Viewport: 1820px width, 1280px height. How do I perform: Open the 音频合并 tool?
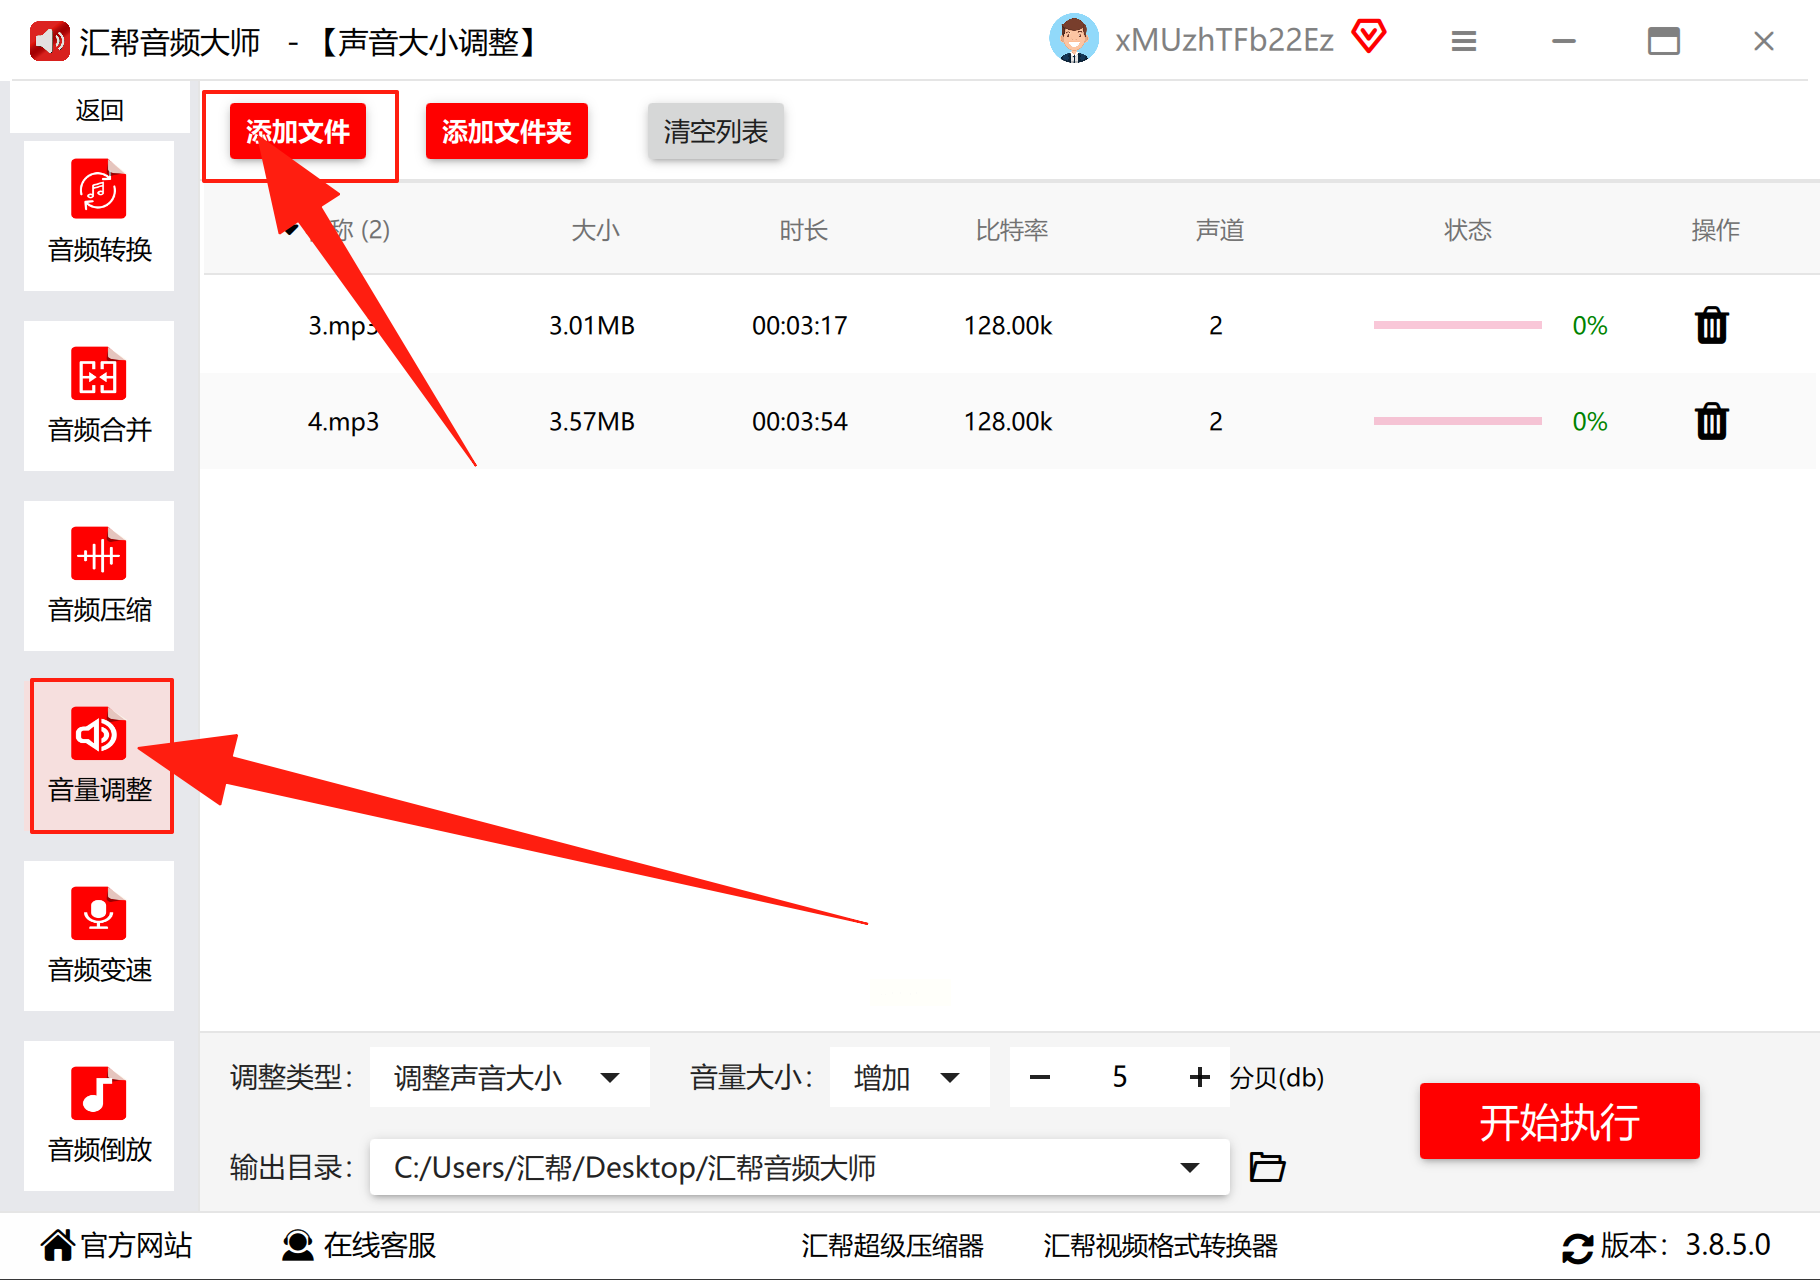(x=99, y=396)
